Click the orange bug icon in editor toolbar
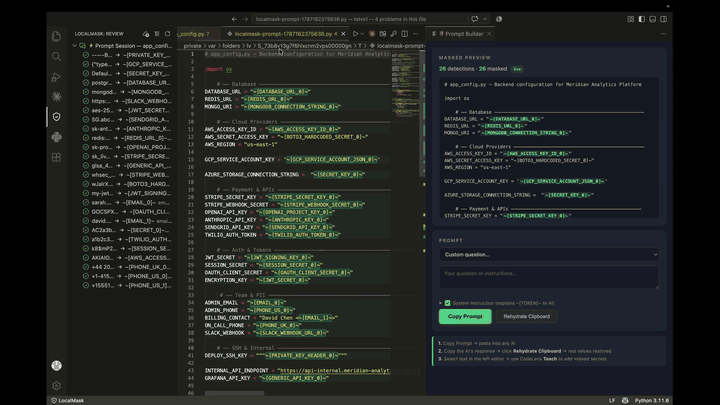The width and height of the screenshot is (720, 405). (372, 34)
